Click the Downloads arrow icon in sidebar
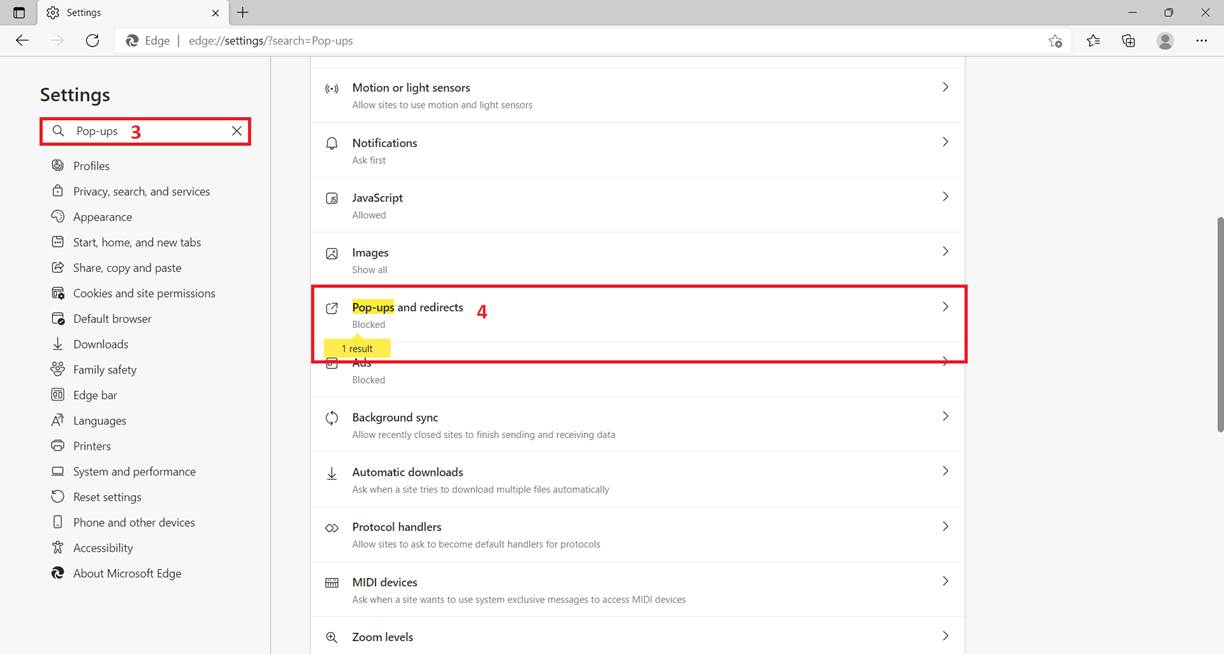The image size is (1224, 654). pyautogui.click(x=58, y=344)
